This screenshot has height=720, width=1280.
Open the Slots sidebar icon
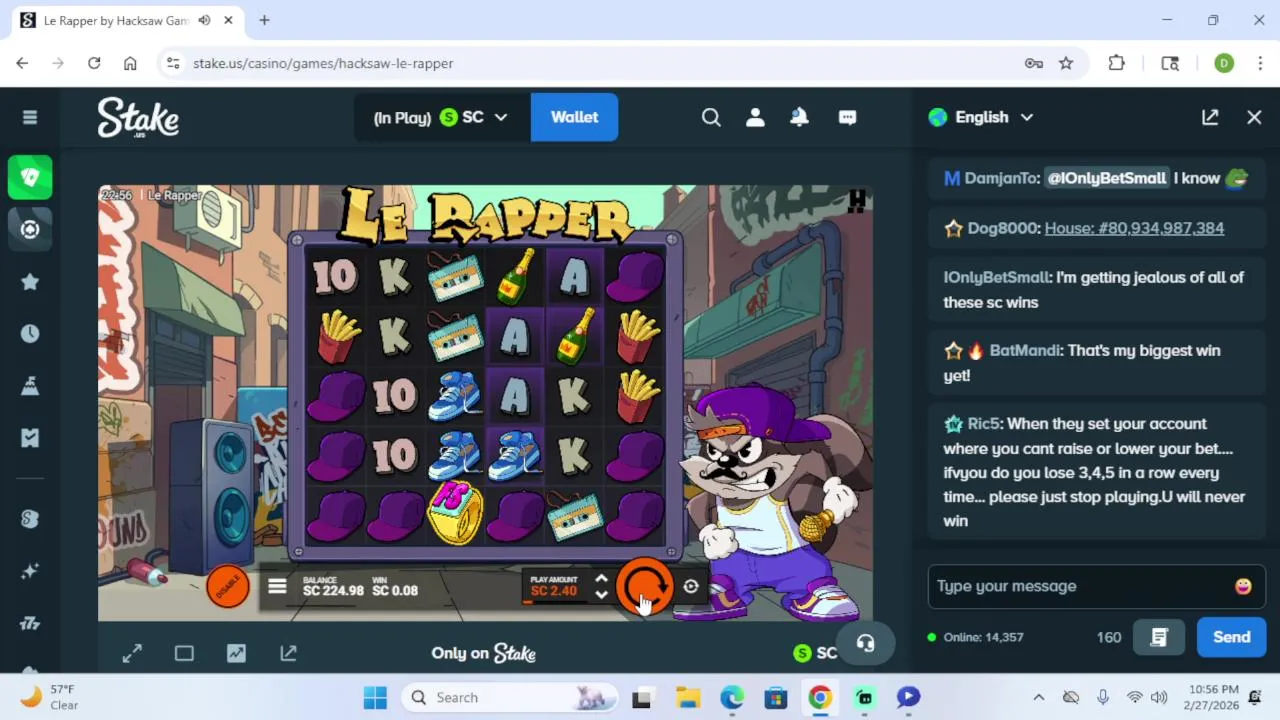click(x=30, y=623)
